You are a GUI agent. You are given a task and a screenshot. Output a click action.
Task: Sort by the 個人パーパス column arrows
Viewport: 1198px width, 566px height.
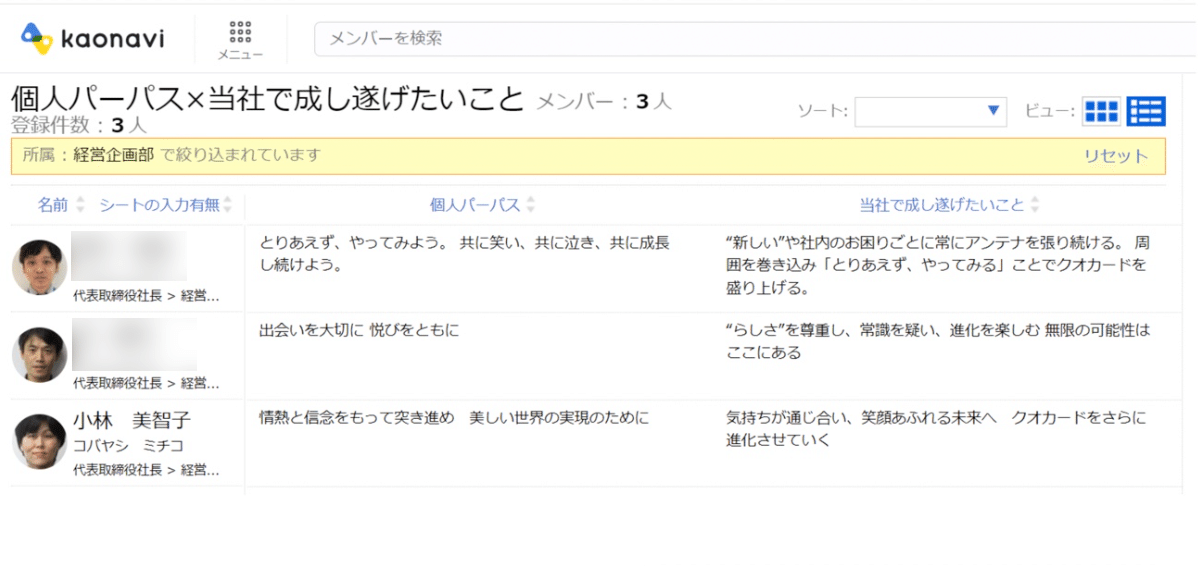coord(530,205)
